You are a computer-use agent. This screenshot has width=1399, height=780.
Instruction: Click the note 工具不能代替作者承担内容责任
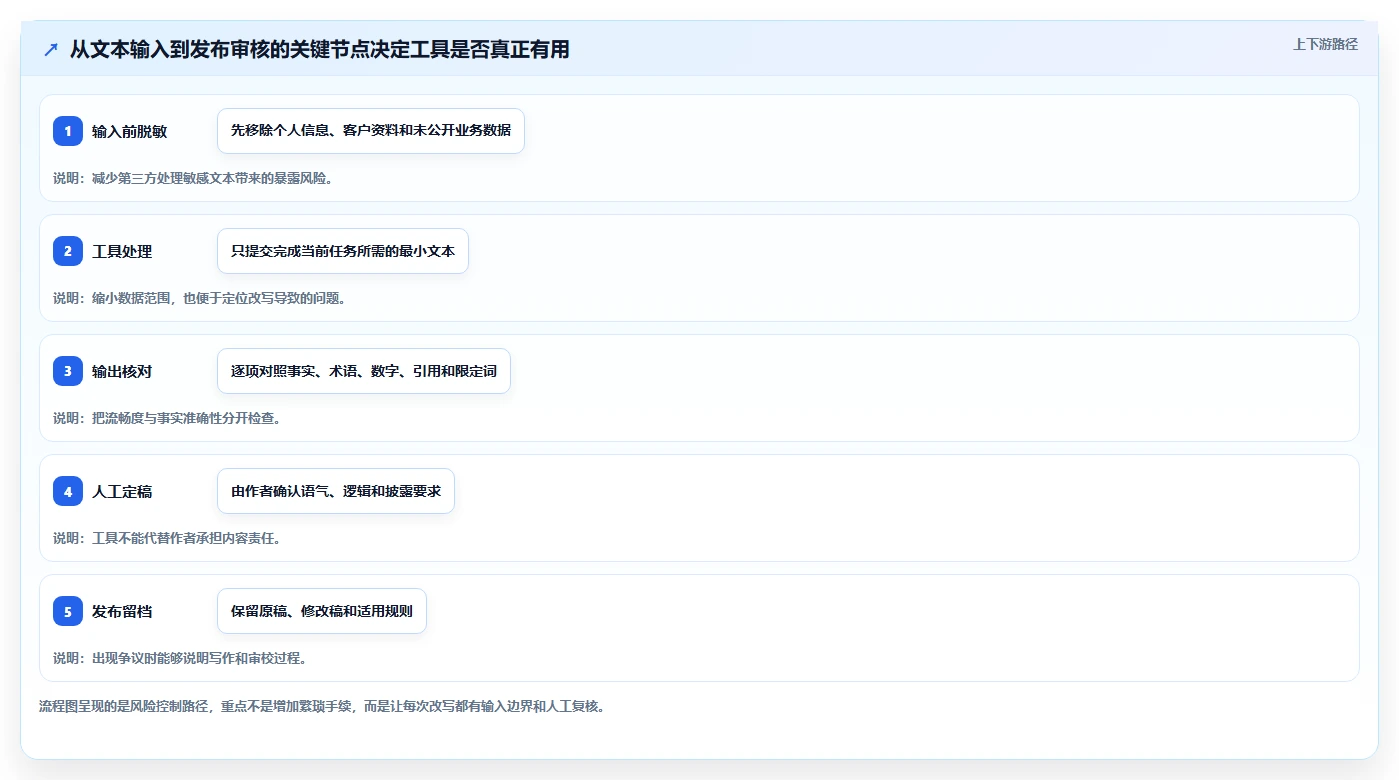(167, 538)
